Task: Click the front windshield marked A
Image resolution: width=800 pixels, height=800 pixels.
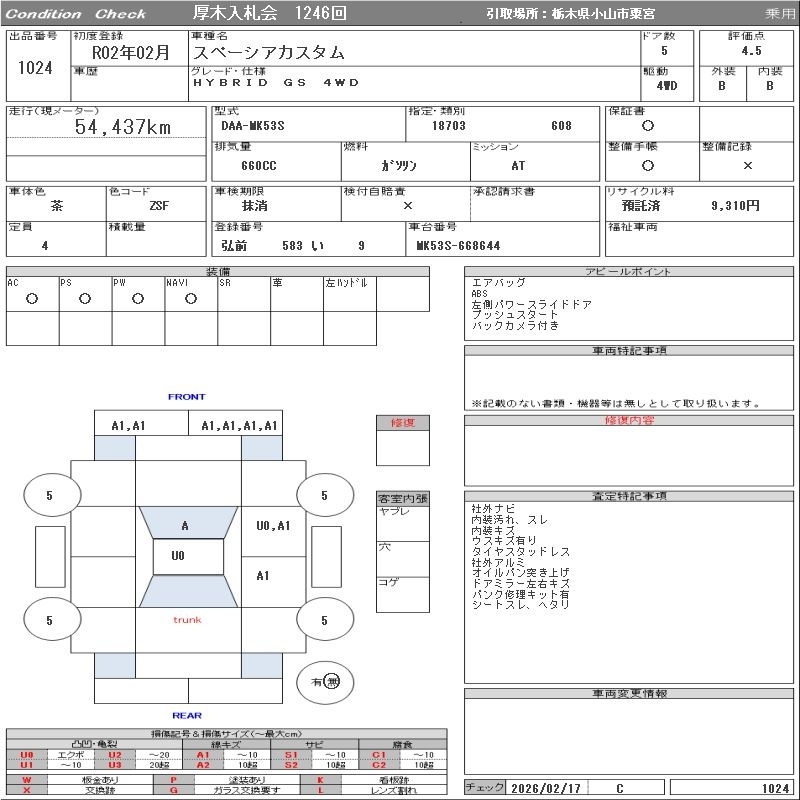Action: pos(186,525)
